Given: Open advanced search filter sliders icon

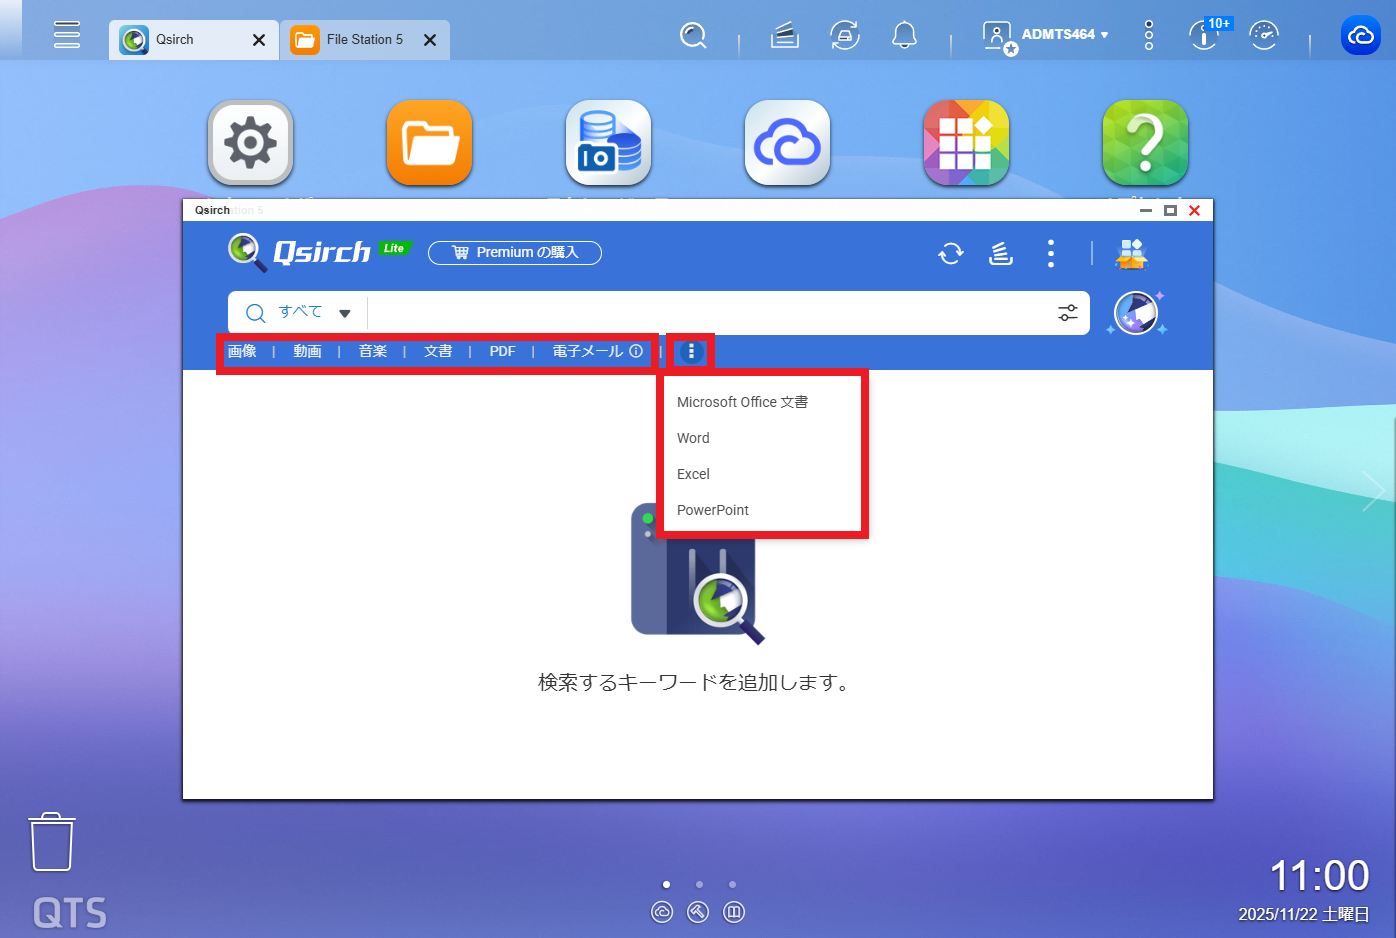Looking at the screenshot, I should click(1068, 313).
